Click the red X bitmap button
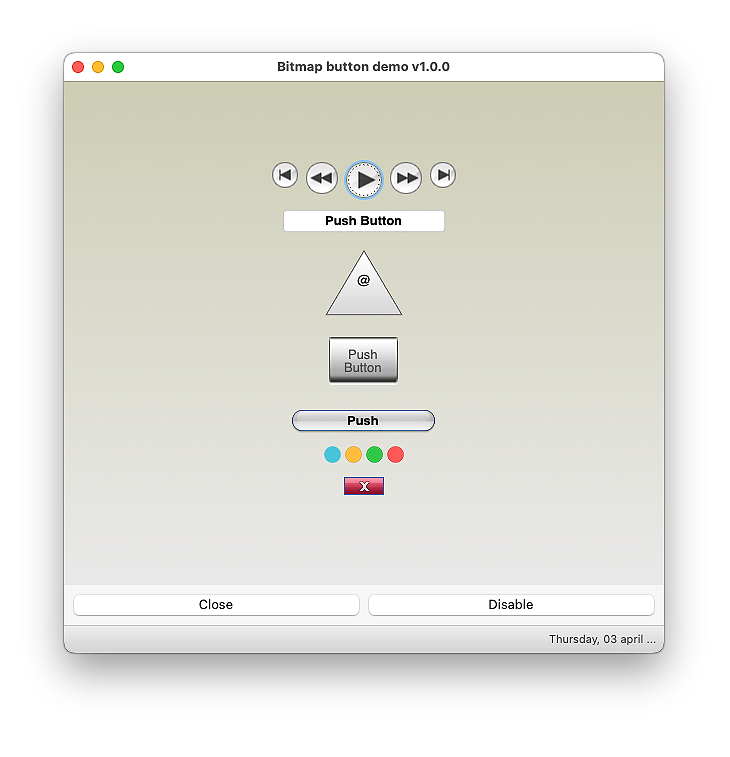Viewport: 730px width, 757px height. tap(364, 486)
